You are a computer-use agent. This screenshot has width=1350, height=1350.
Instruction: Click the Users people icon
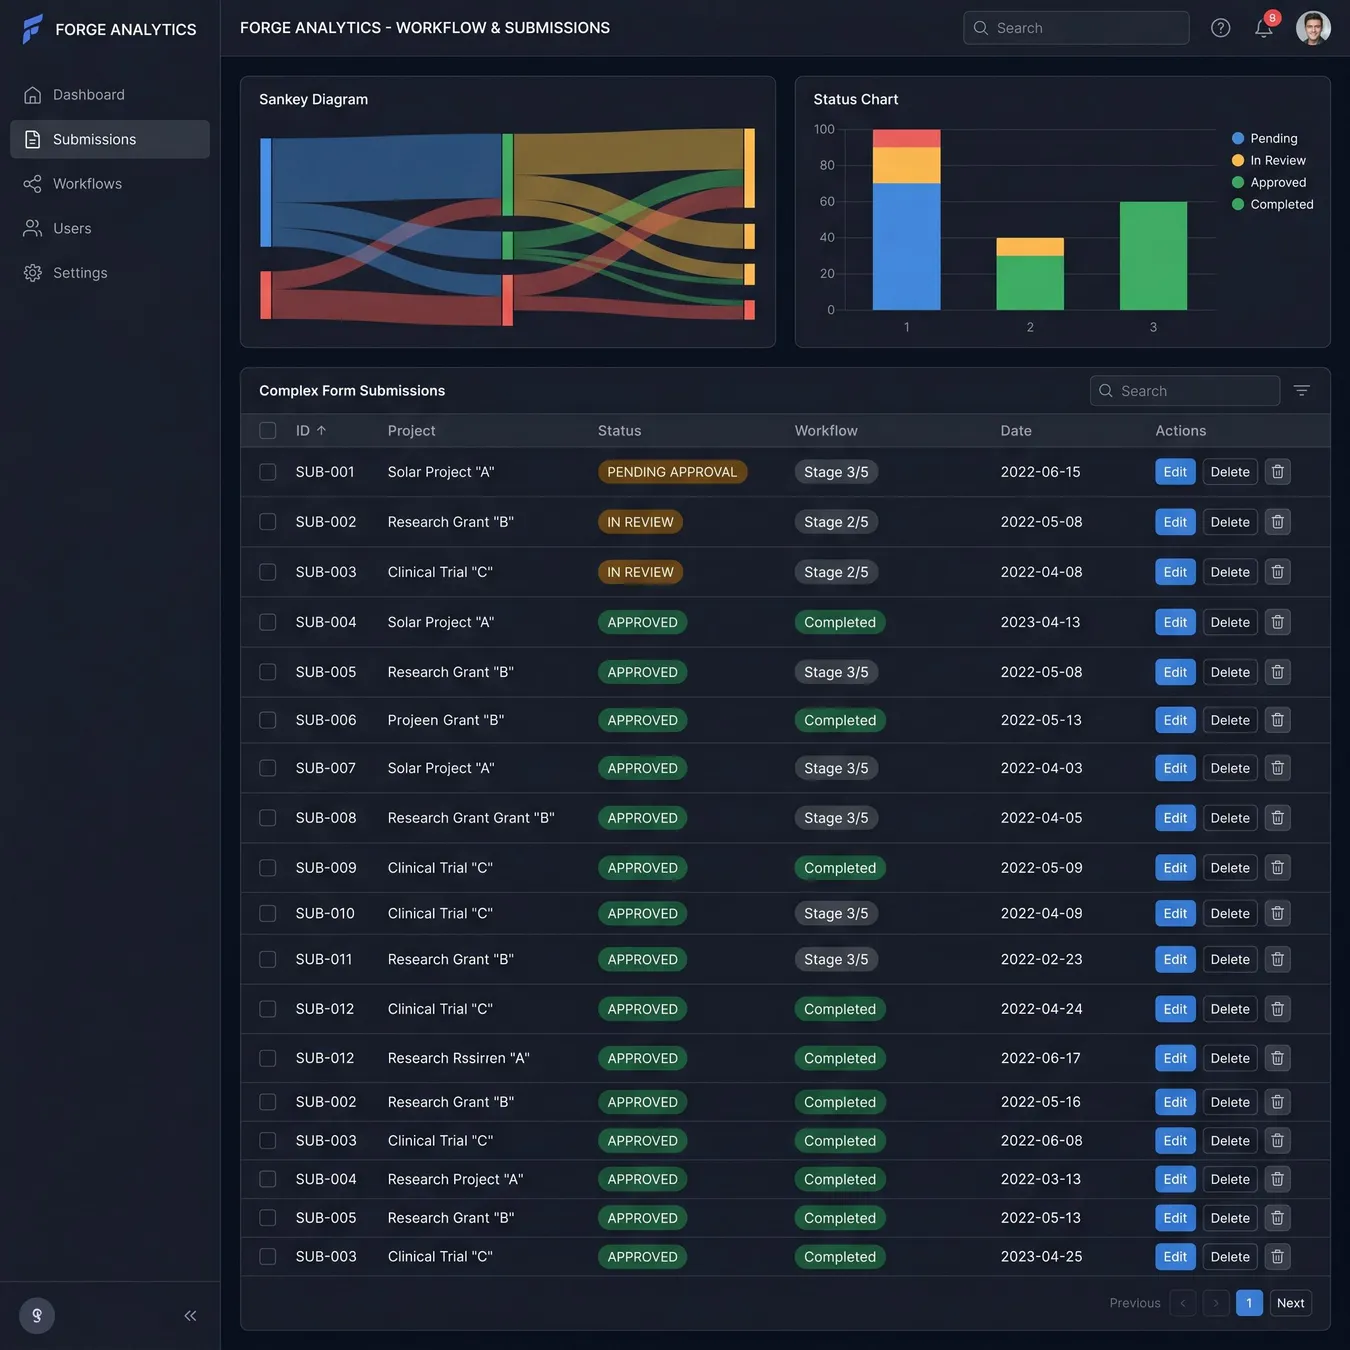pos(33,228)
